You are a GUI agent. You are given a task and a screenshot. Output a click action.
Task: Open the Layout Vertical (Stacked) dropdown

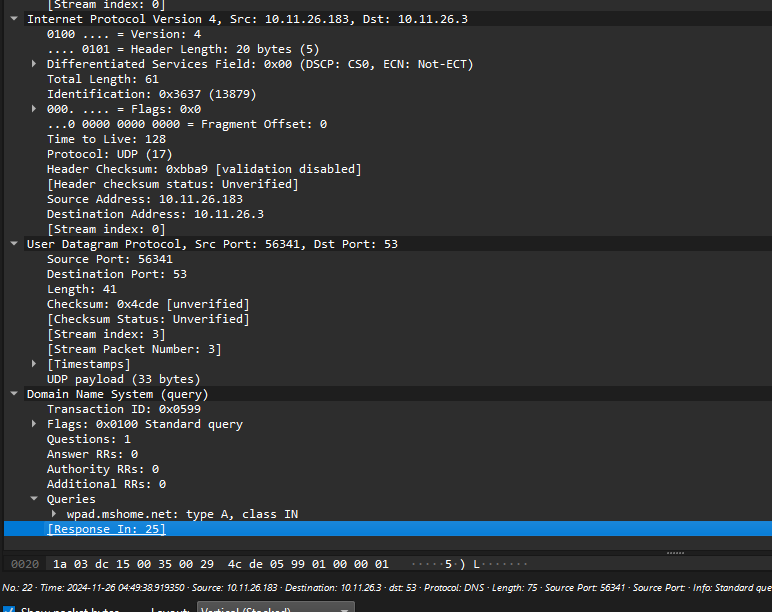click(x=276, y=608)
